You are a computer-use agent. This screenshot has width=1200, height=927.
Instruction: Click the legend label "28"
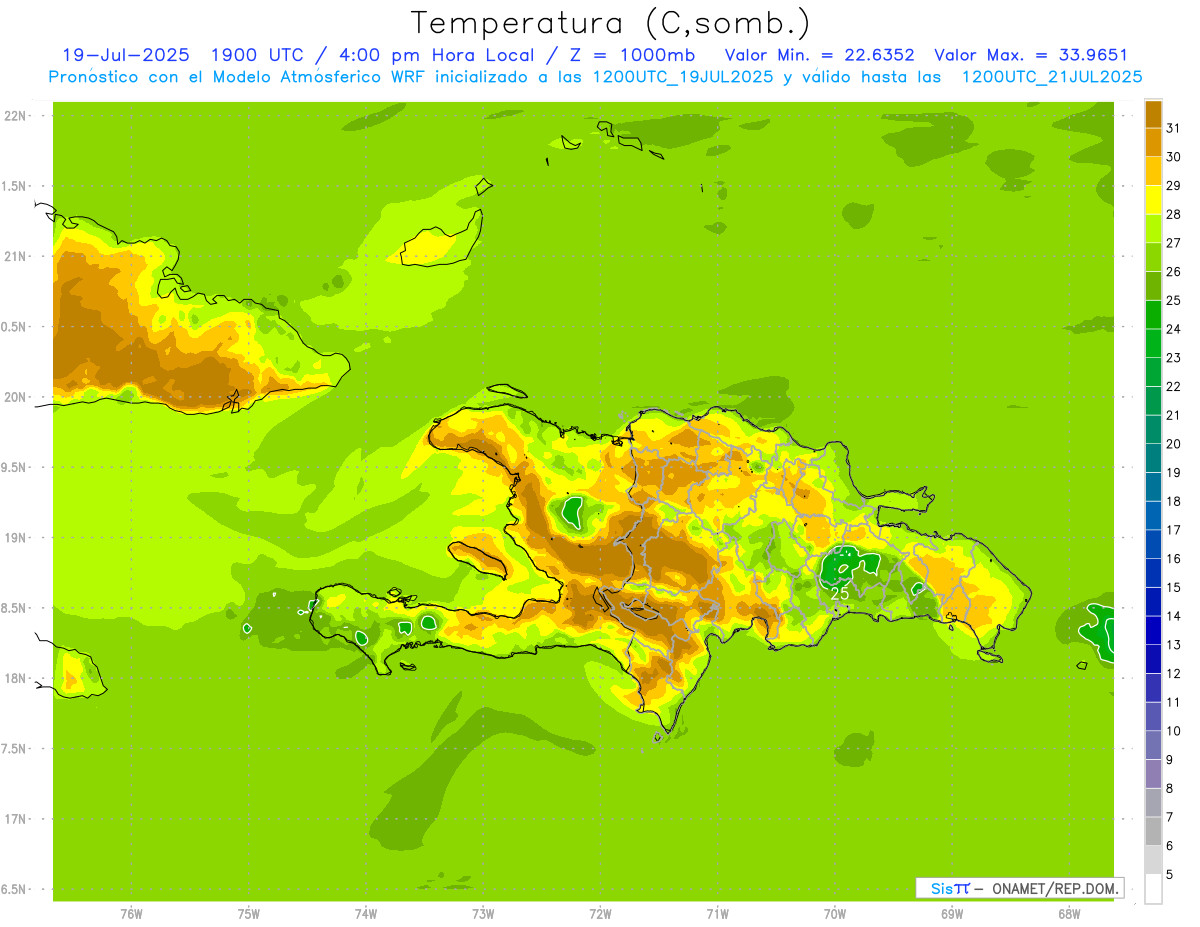coord(1174,214)
